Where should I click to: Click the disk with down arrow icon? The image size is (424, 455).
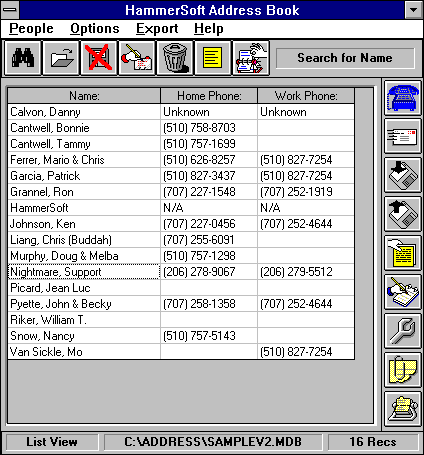(403, 175)
